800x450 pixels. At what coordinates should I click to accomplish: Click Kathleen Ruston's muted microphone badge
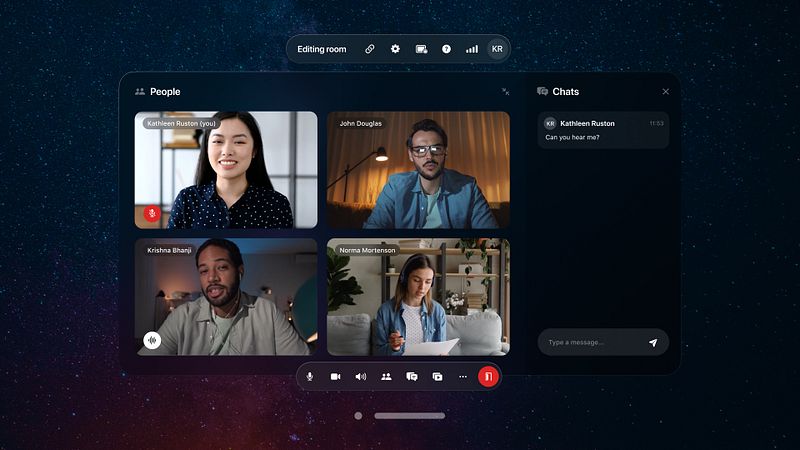click(x=152, y=213)
